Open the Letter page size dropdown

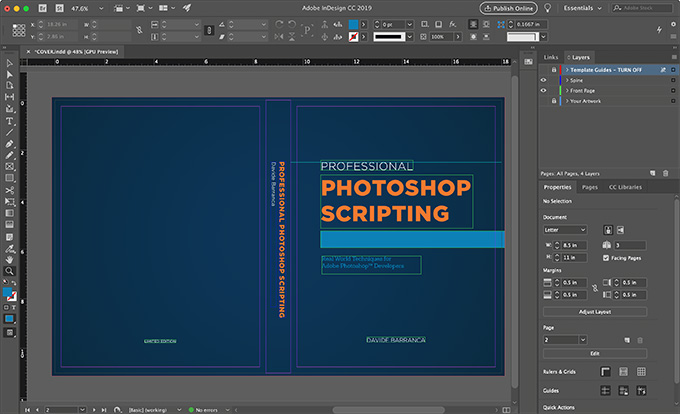(565, 230)
